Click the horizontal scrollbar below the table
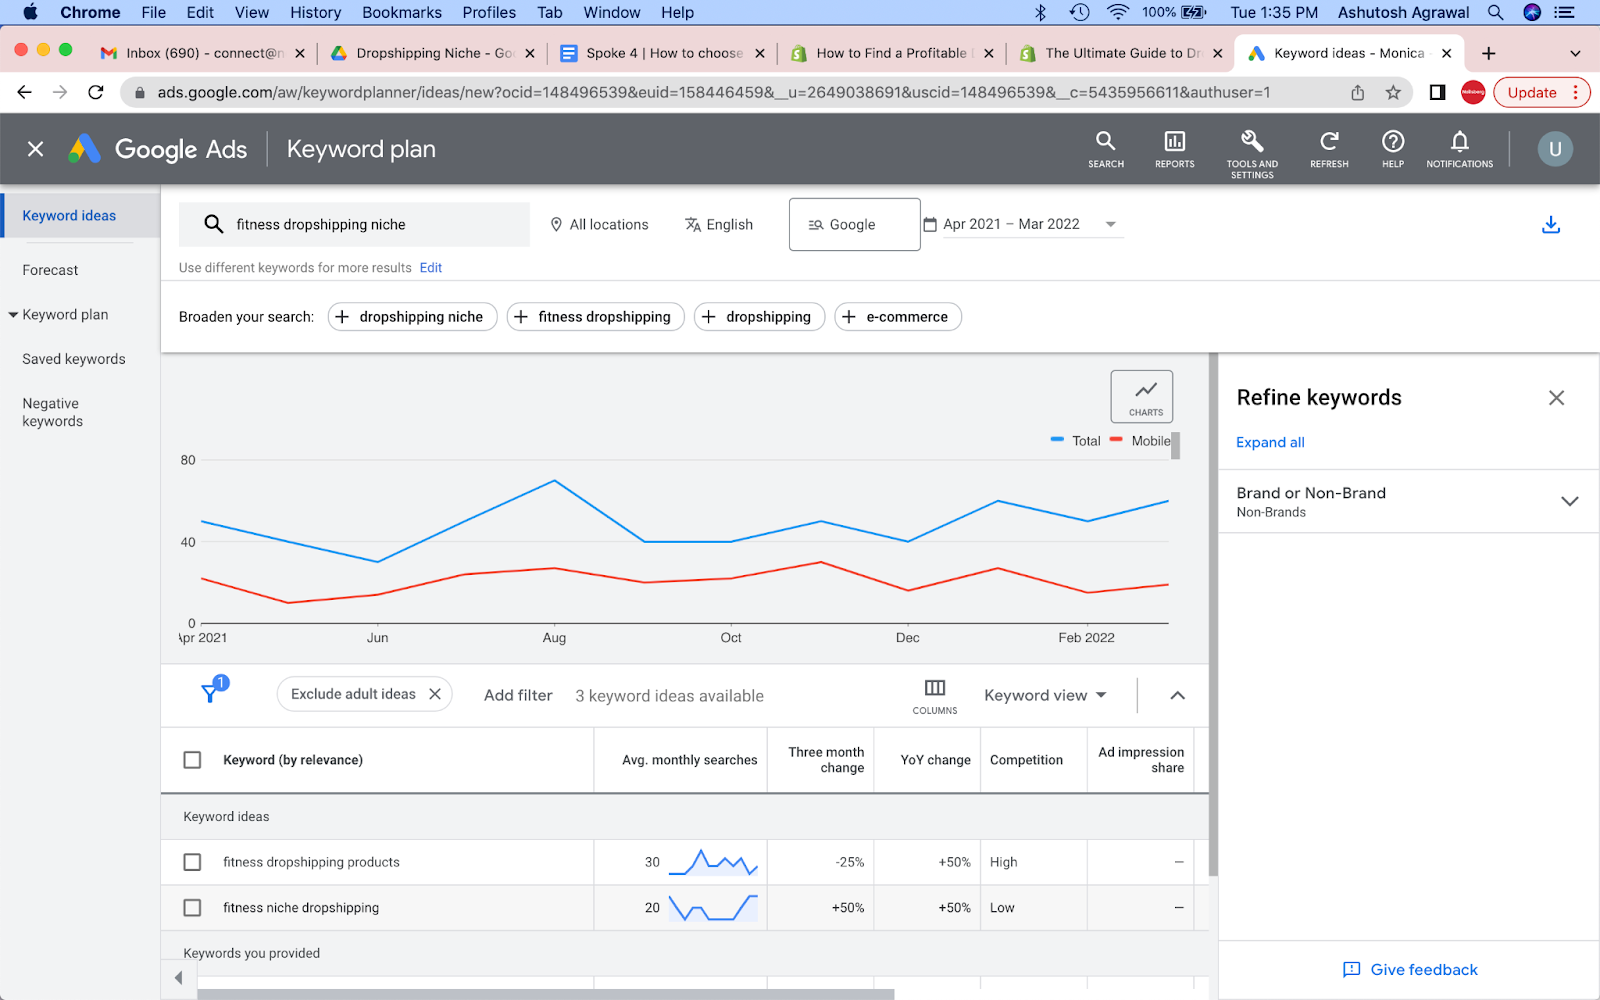This screenshot has height=1000, width=1600. point(545,994)
